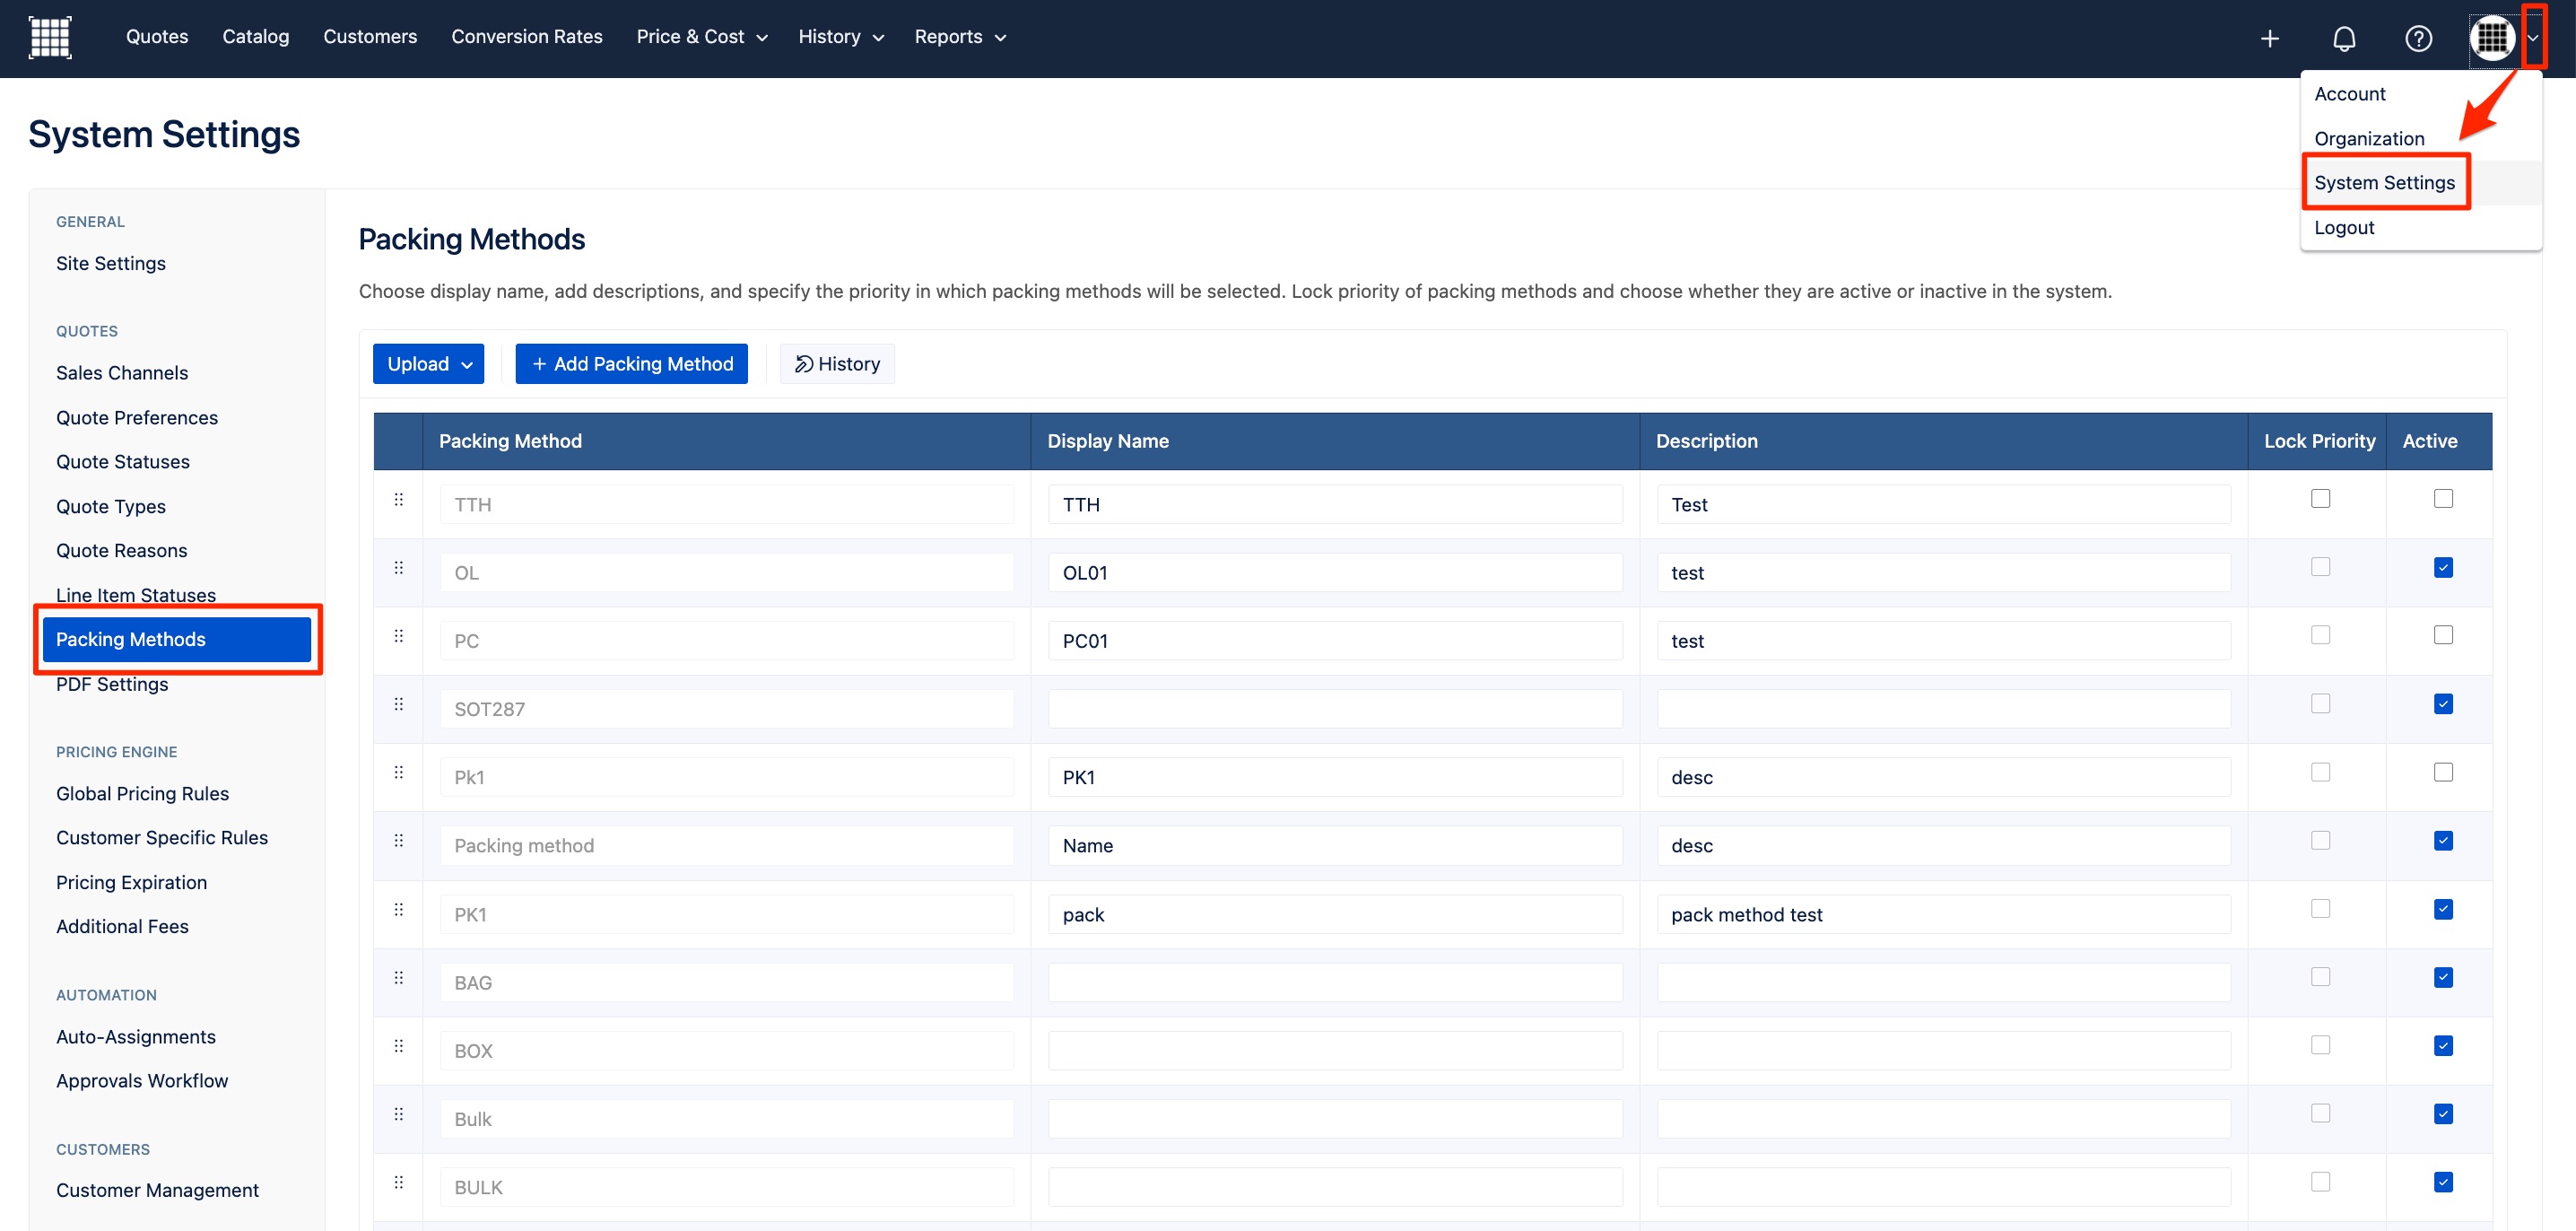Screen dimensions: 2576x1231
Task: Expand the History navbar menu
Action: 841,37
